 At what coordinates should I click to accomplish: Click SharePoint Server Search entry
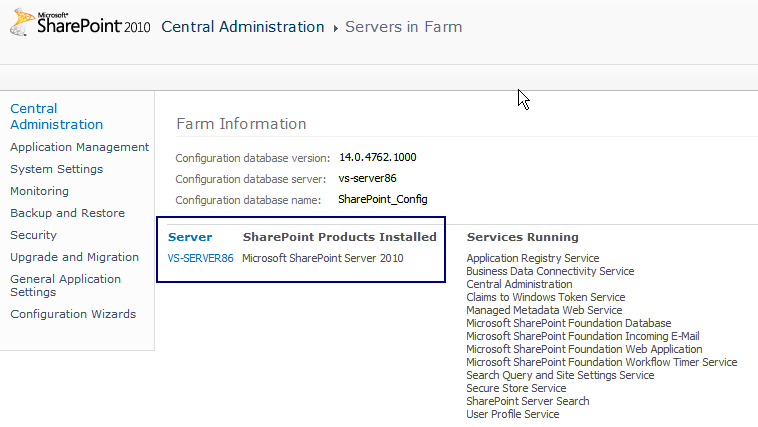528,401
